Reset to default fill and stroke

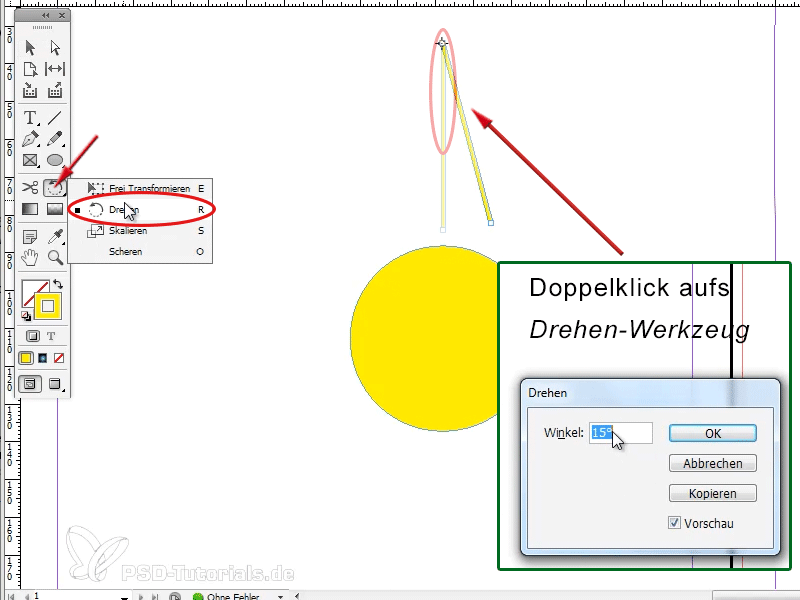pyautogui.click(x=26, y=316)
